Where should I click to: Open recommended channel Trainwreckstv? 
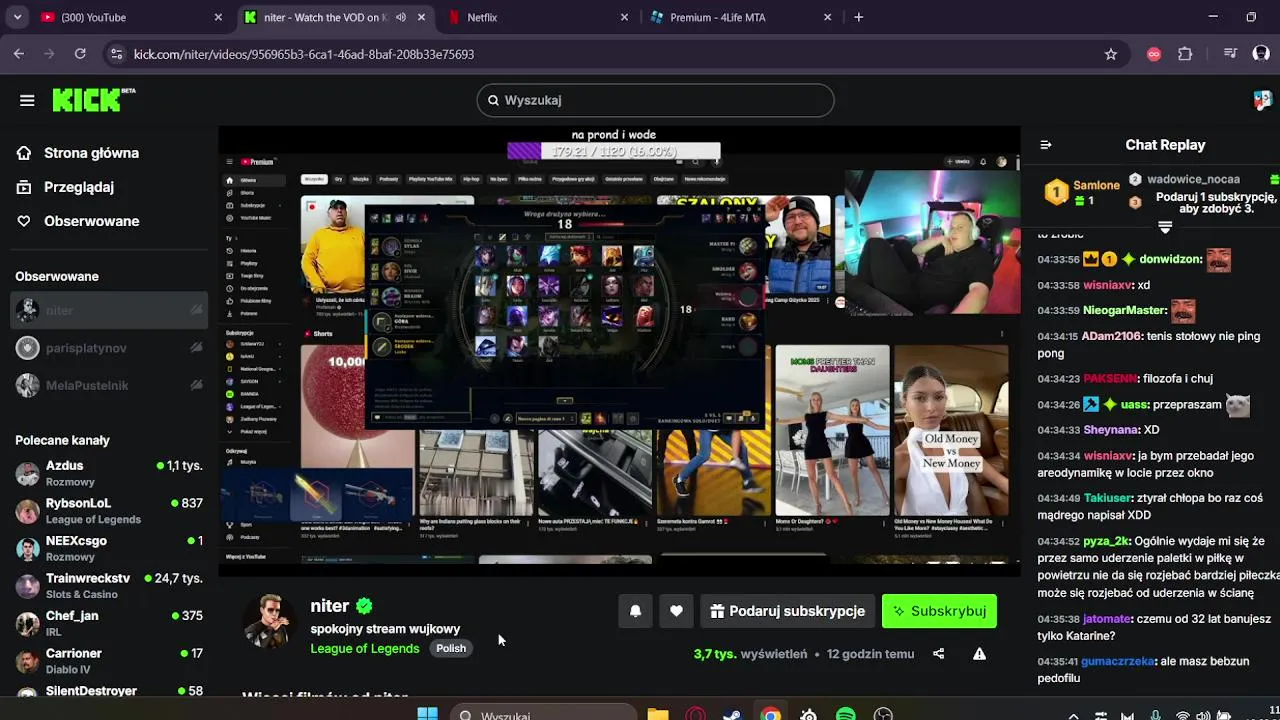pos(109,585)
